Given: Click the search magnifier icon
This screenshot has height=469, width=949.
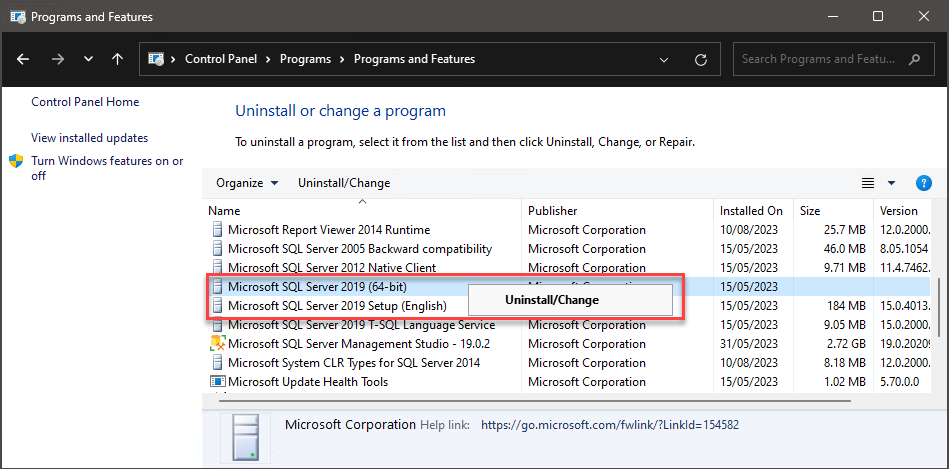Looking at the screenshot, I should (x=915, y=59).
